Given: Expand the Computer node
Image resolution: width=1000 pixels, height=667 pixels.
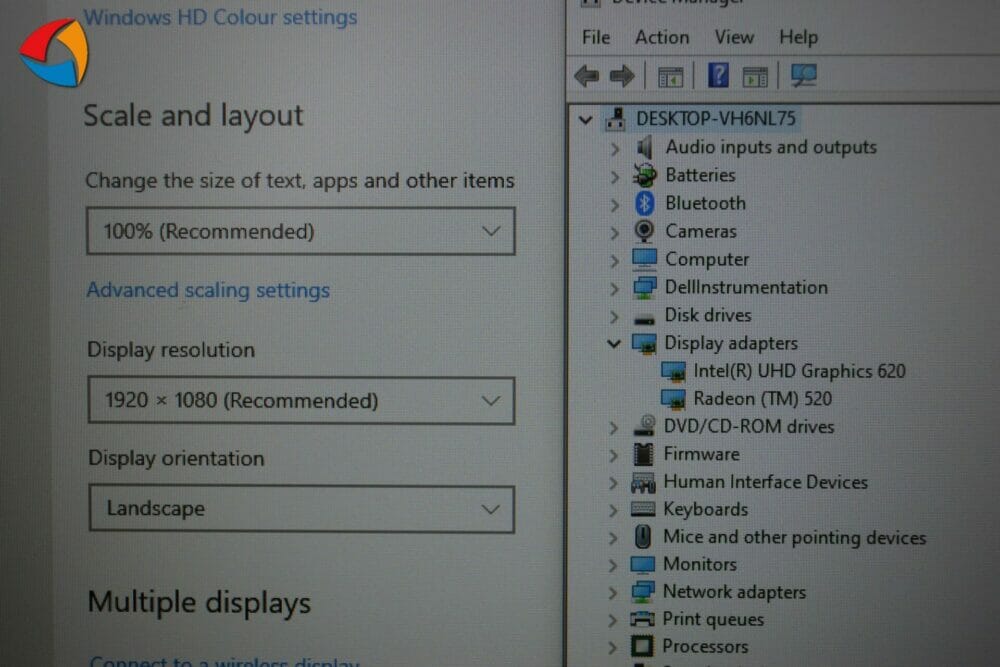Looking at the screenshot, I should point(614,261).
